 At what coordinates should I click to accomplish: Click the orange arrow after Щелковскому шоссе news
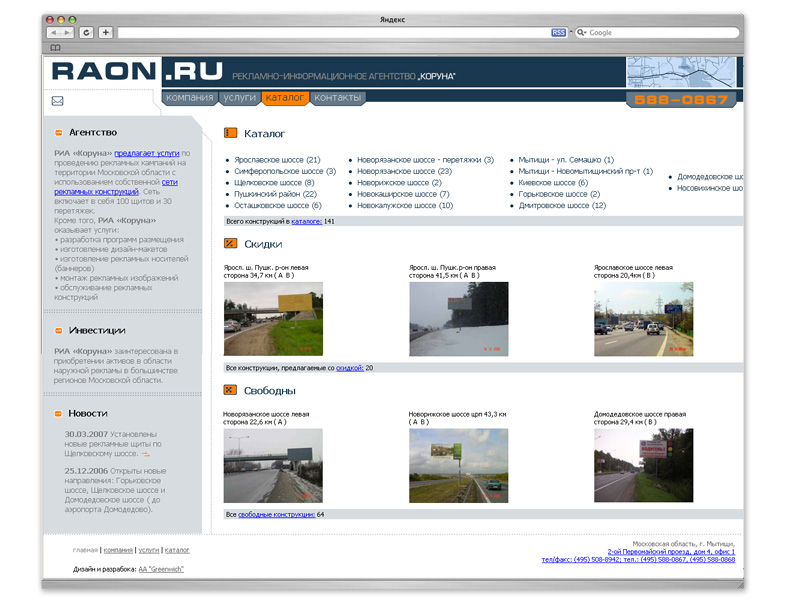pyautogui.click(x=146, y=454)
